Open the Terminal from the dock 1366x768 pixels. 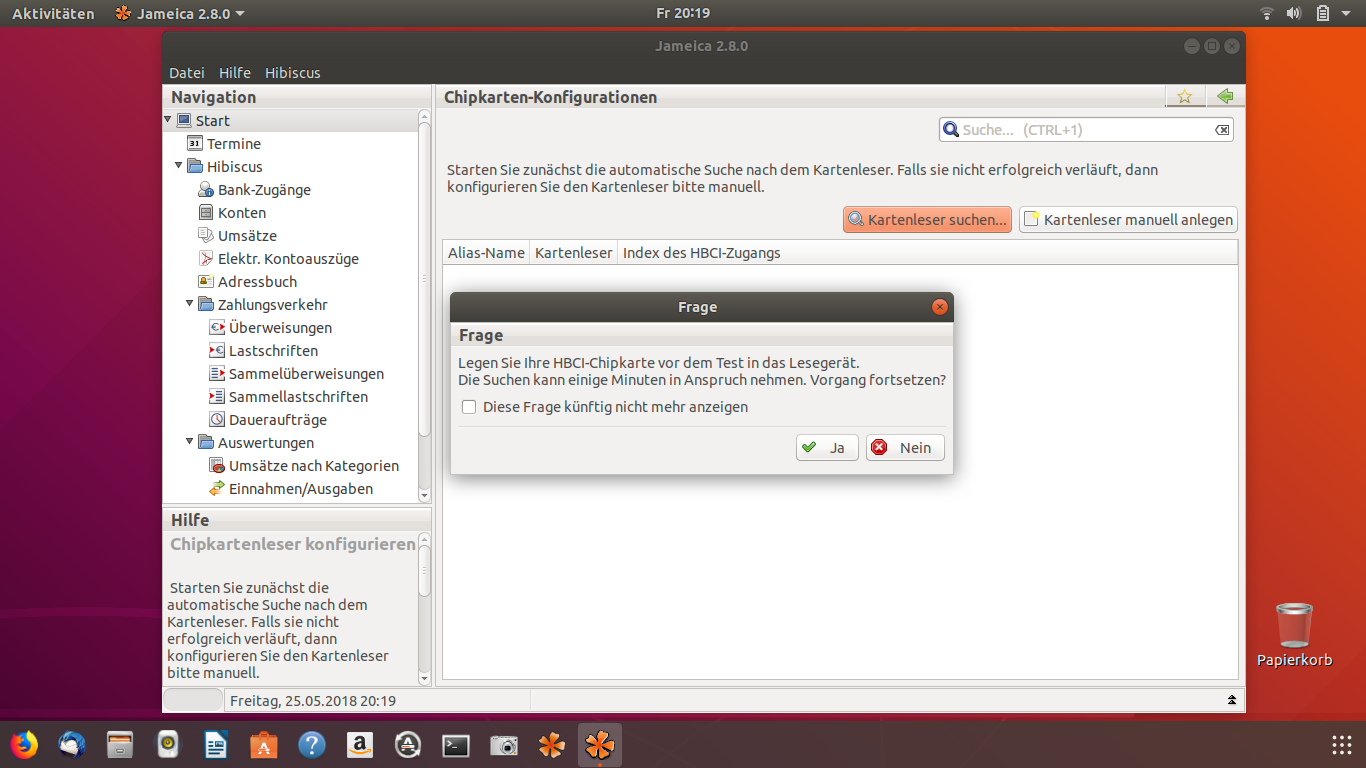[456, 745]
